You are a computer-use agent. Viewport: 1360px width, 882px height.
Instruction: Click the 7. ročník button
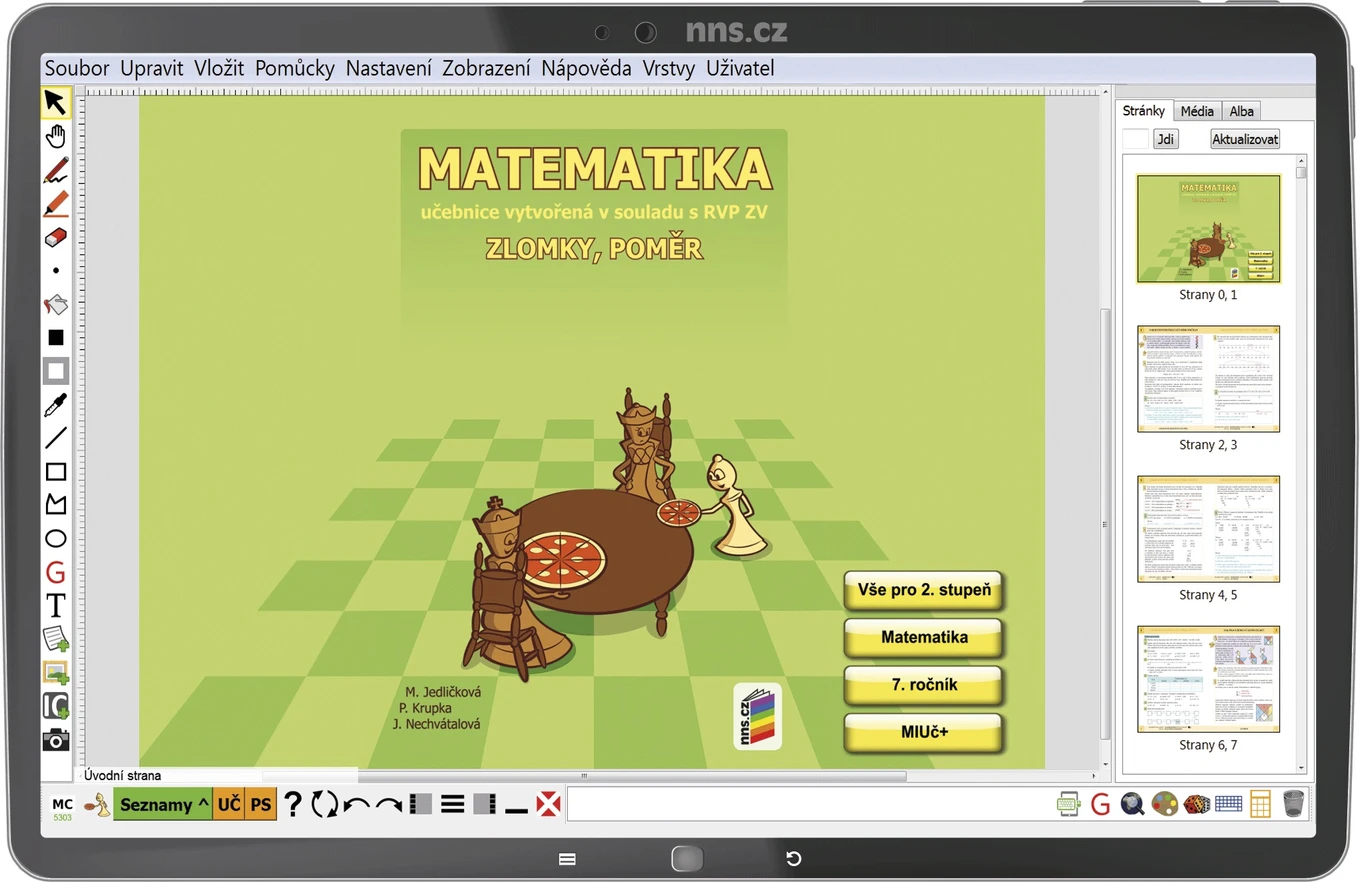[924, 685]
